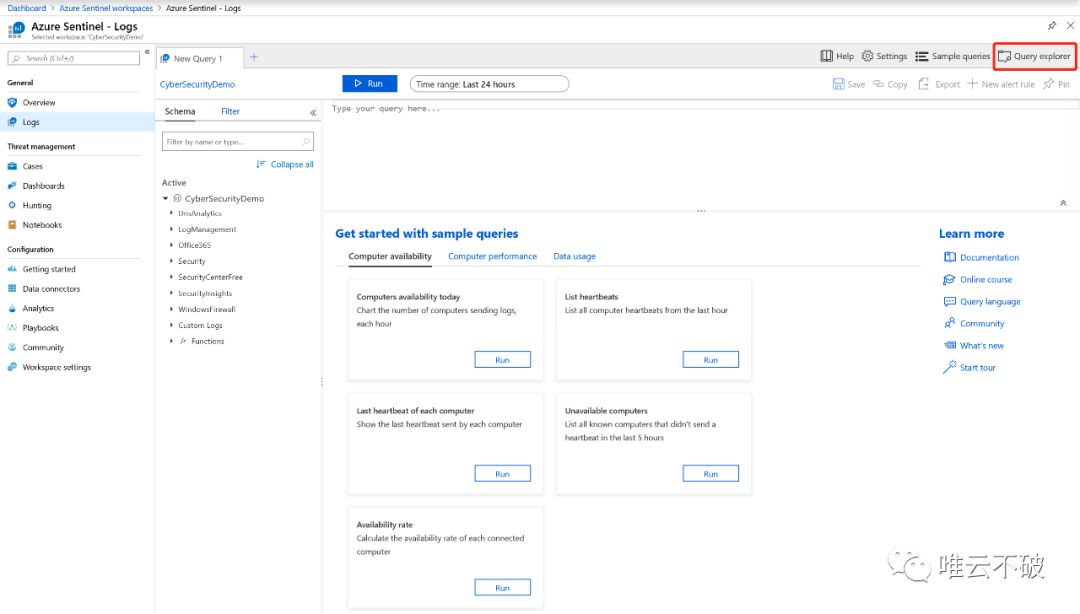
Task: Collapse the query editor with the up chevron
Action: 1063,203
